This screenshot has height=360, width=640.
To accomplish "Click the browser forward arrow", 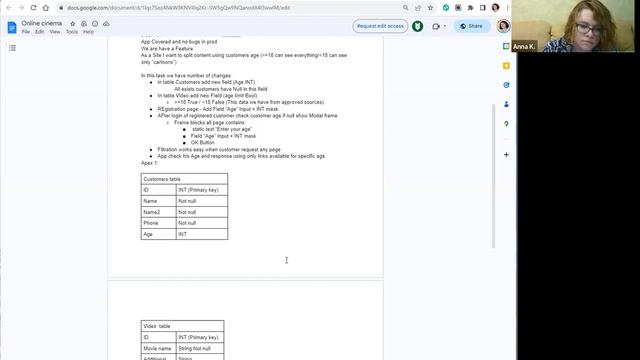I will [21, 8].
